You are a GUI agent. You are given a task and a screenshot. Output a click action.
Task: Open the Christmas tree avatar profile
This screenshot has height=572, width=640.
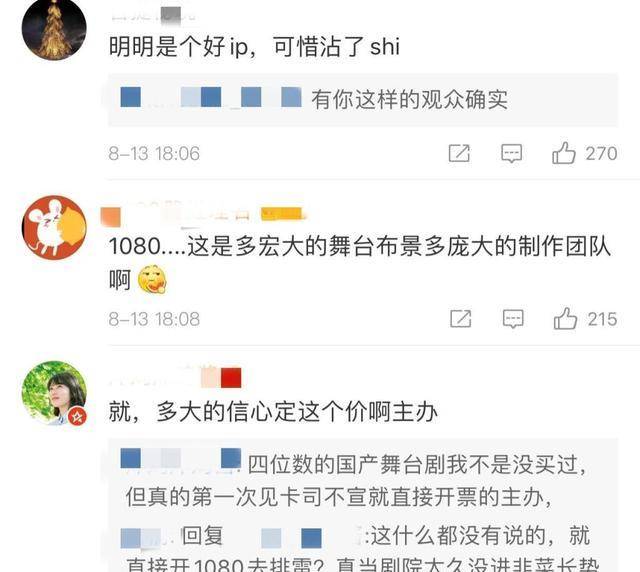pos(54,29)
